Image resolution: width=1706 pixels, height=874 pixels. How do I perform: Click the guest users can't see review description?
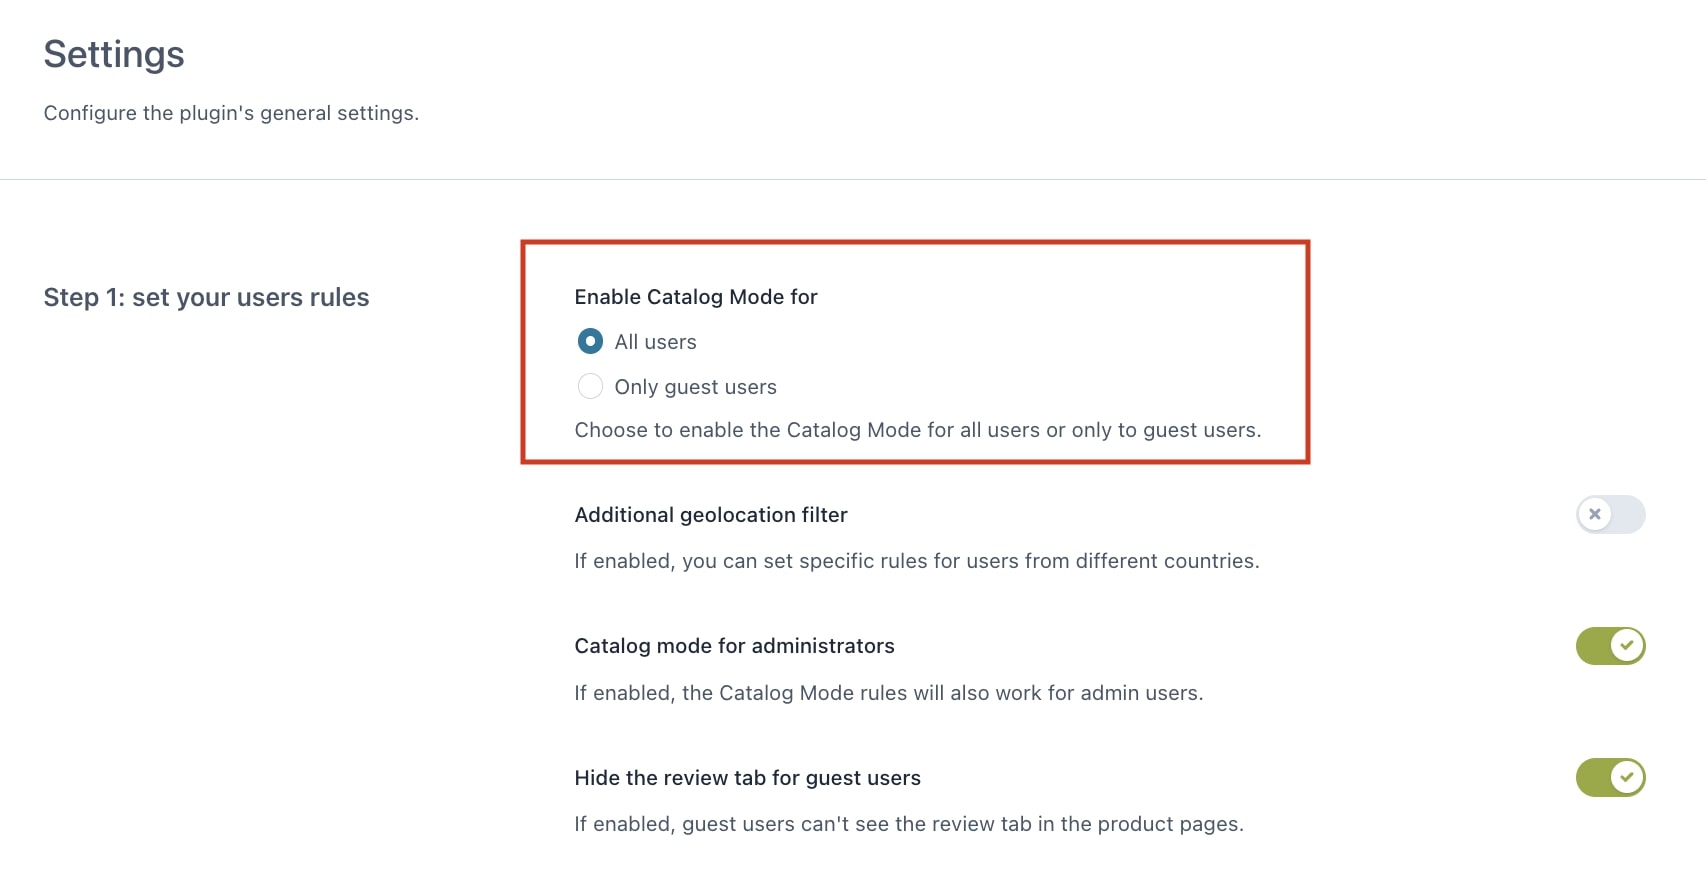[909, 824]
